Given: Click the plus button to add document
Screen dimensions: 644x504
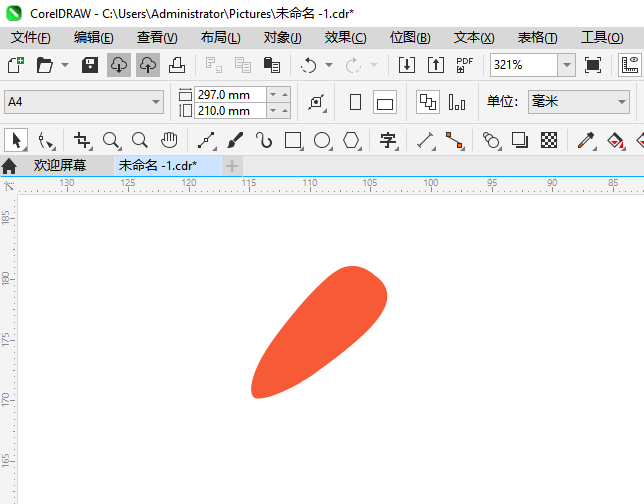Looking at the screenshot, I should 232,166.
